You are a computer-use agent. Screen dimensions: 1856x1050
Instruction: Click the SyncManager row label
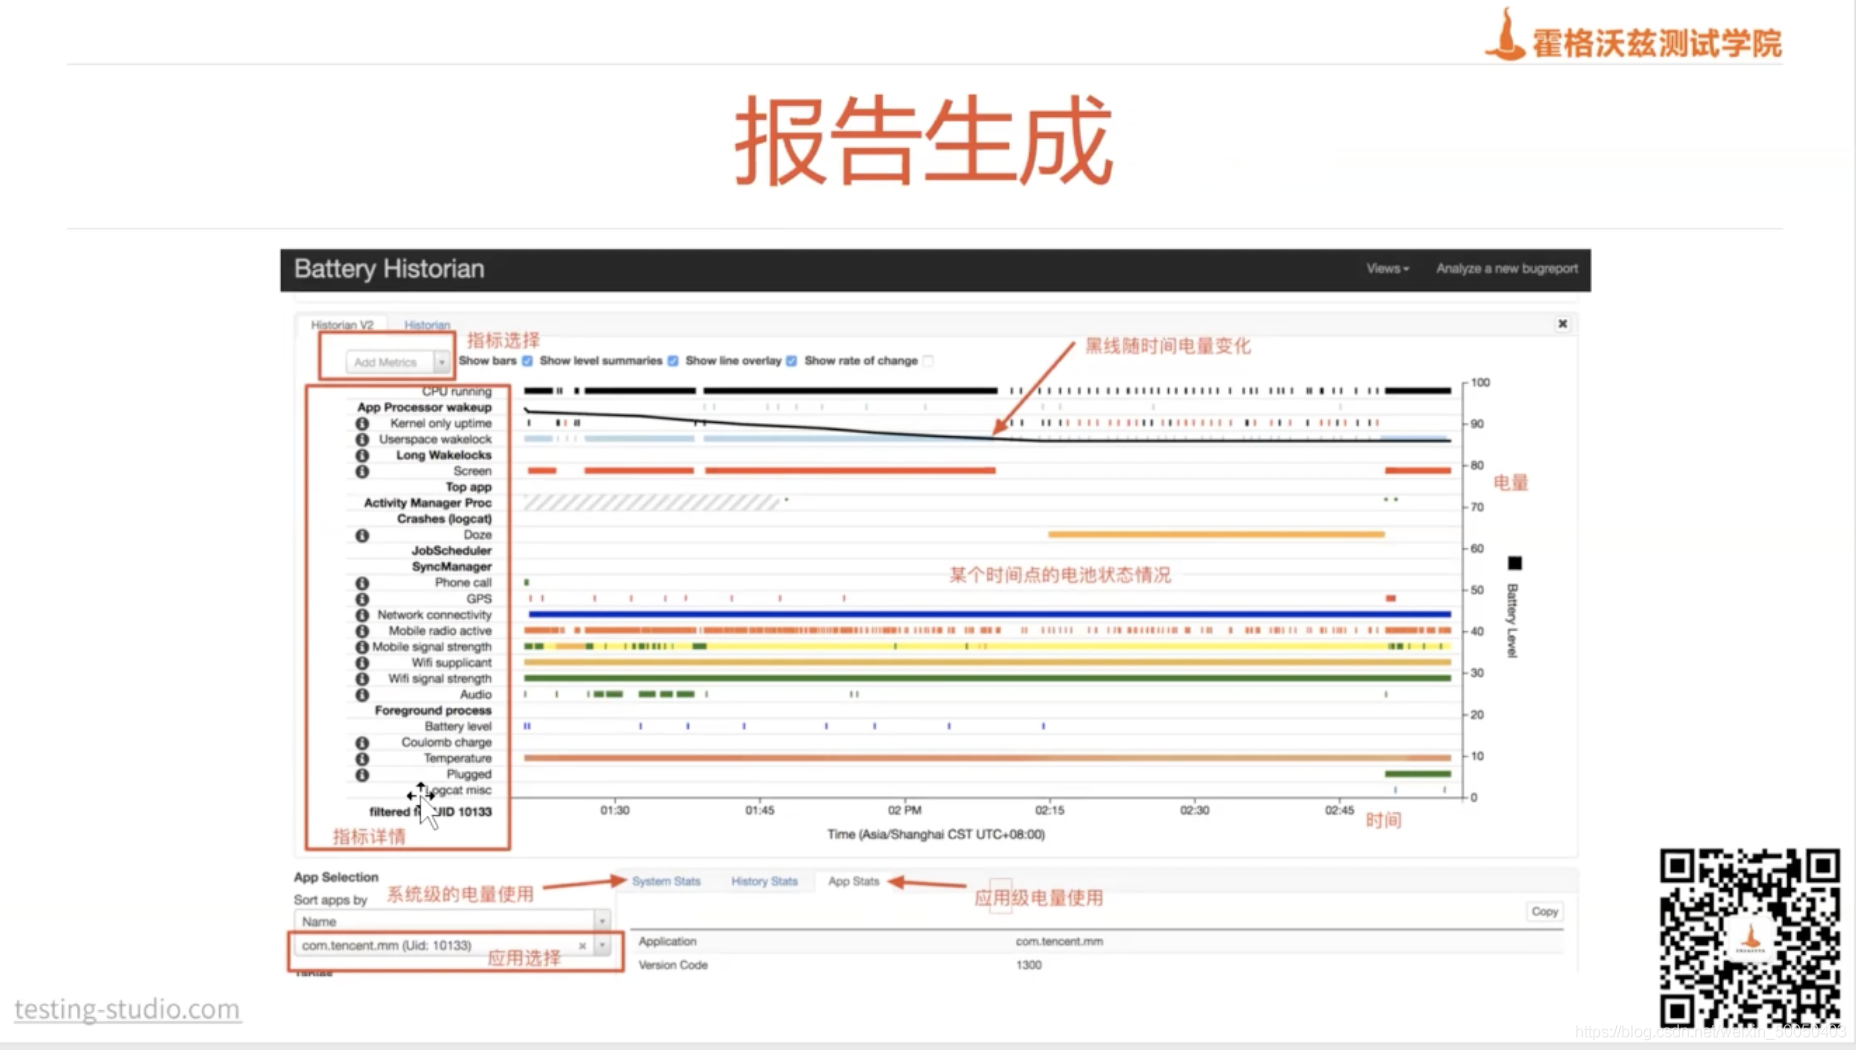click(451, 567)
